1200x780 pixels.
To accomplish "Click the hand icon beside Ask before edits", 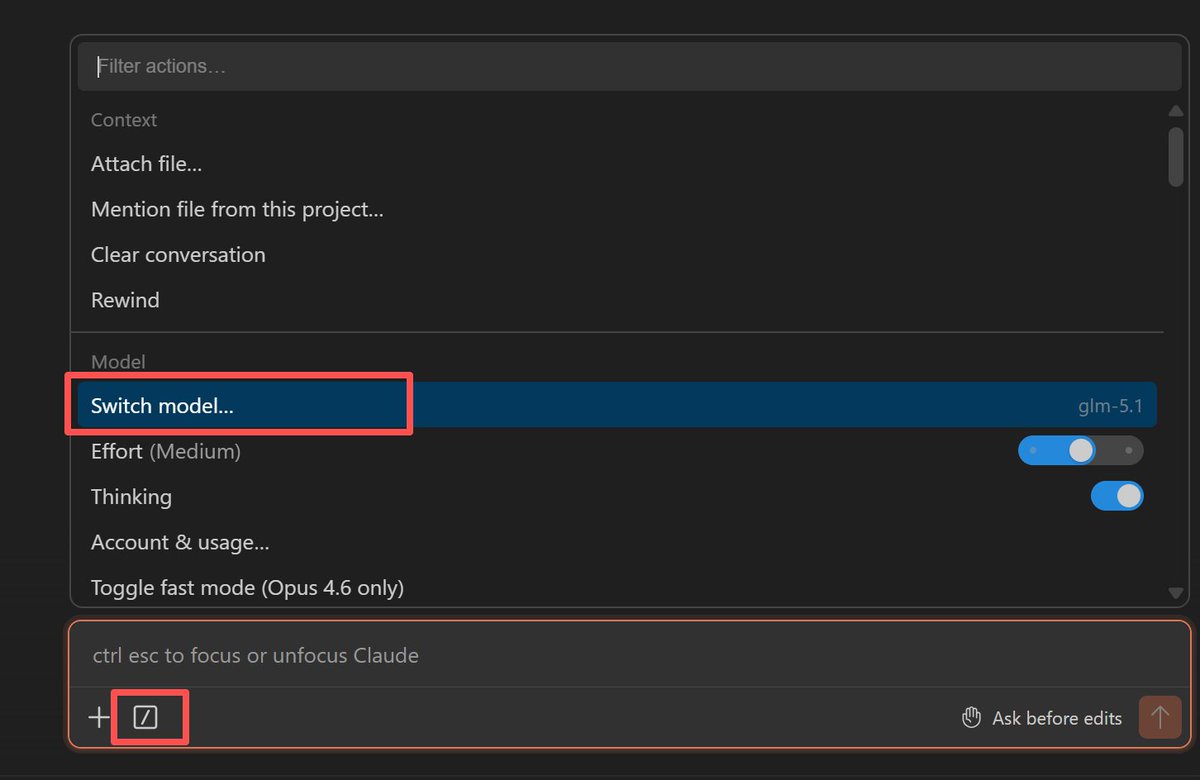I will coord(971,718).
